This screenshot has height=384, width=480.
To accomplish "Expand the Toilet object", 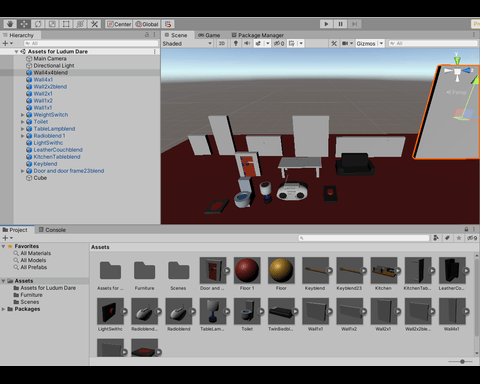I will click(23, 122).
